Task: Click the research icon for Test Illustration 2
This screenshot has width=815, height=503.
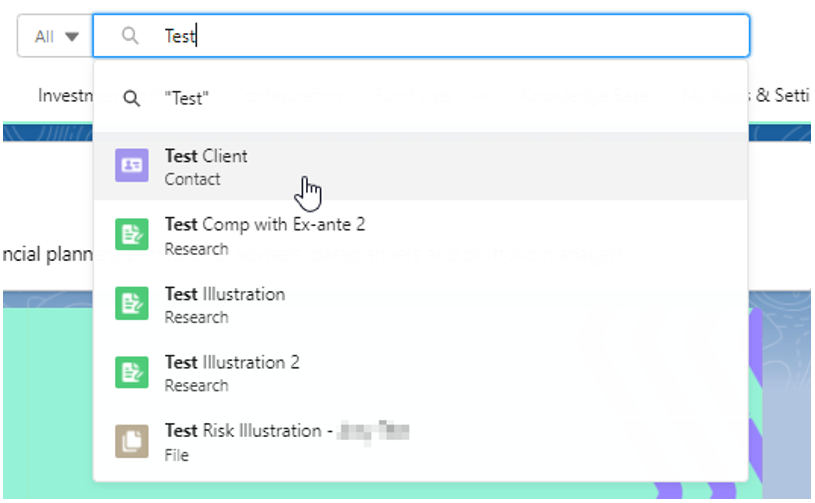Action: pyautogui.click(x=132, y=372)
